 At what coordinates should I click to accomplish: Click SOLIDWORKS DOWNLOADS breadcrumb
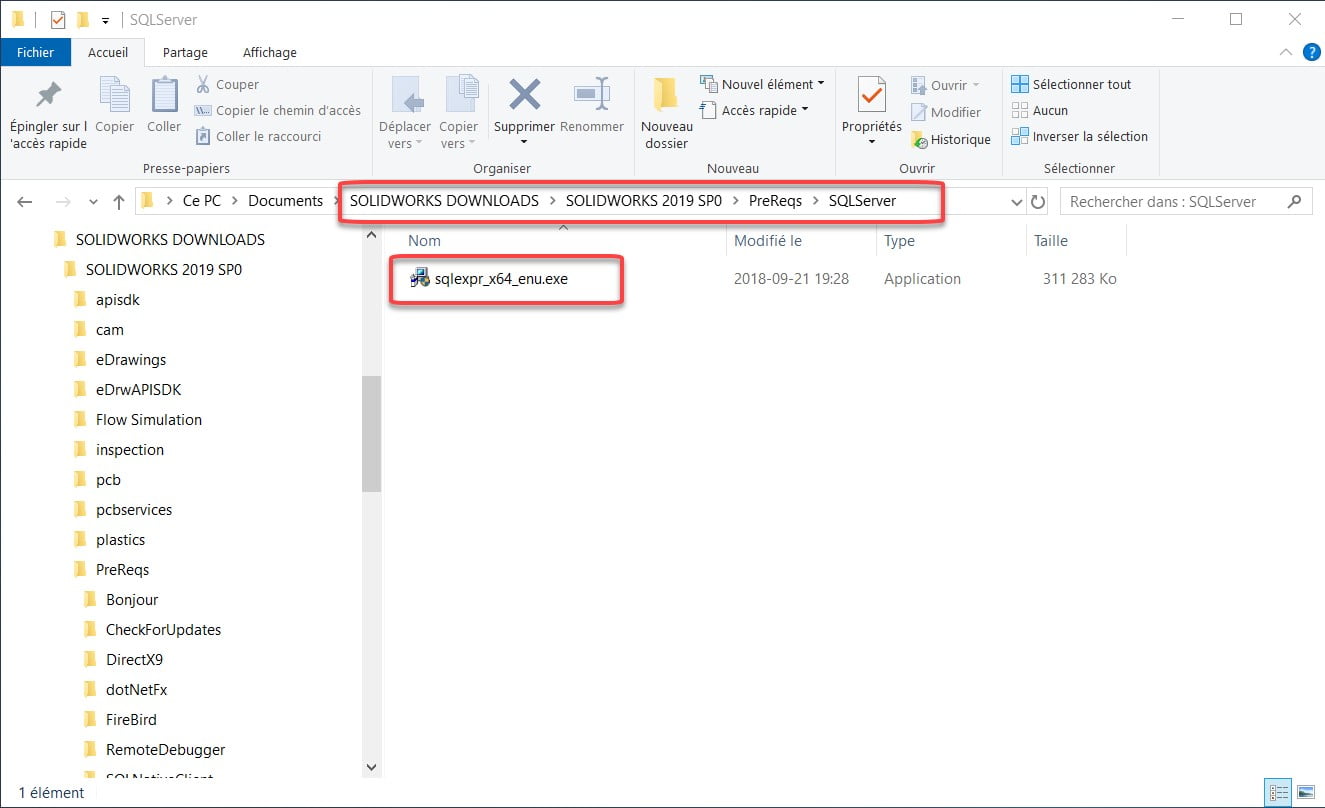444,201
